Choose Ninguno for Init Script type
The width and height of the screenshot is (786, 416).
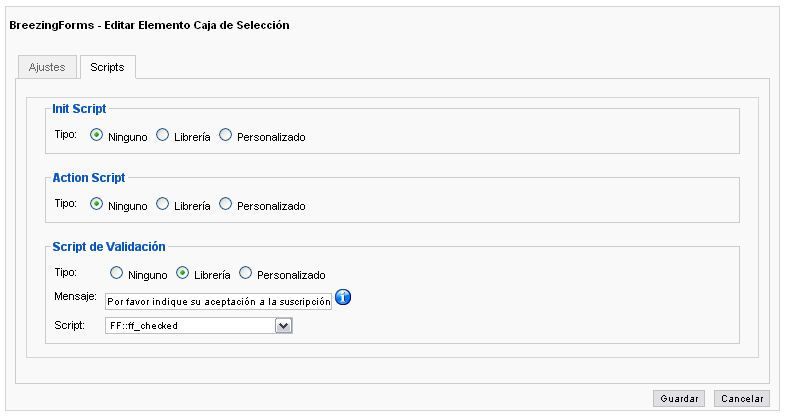tap(96, 135)
